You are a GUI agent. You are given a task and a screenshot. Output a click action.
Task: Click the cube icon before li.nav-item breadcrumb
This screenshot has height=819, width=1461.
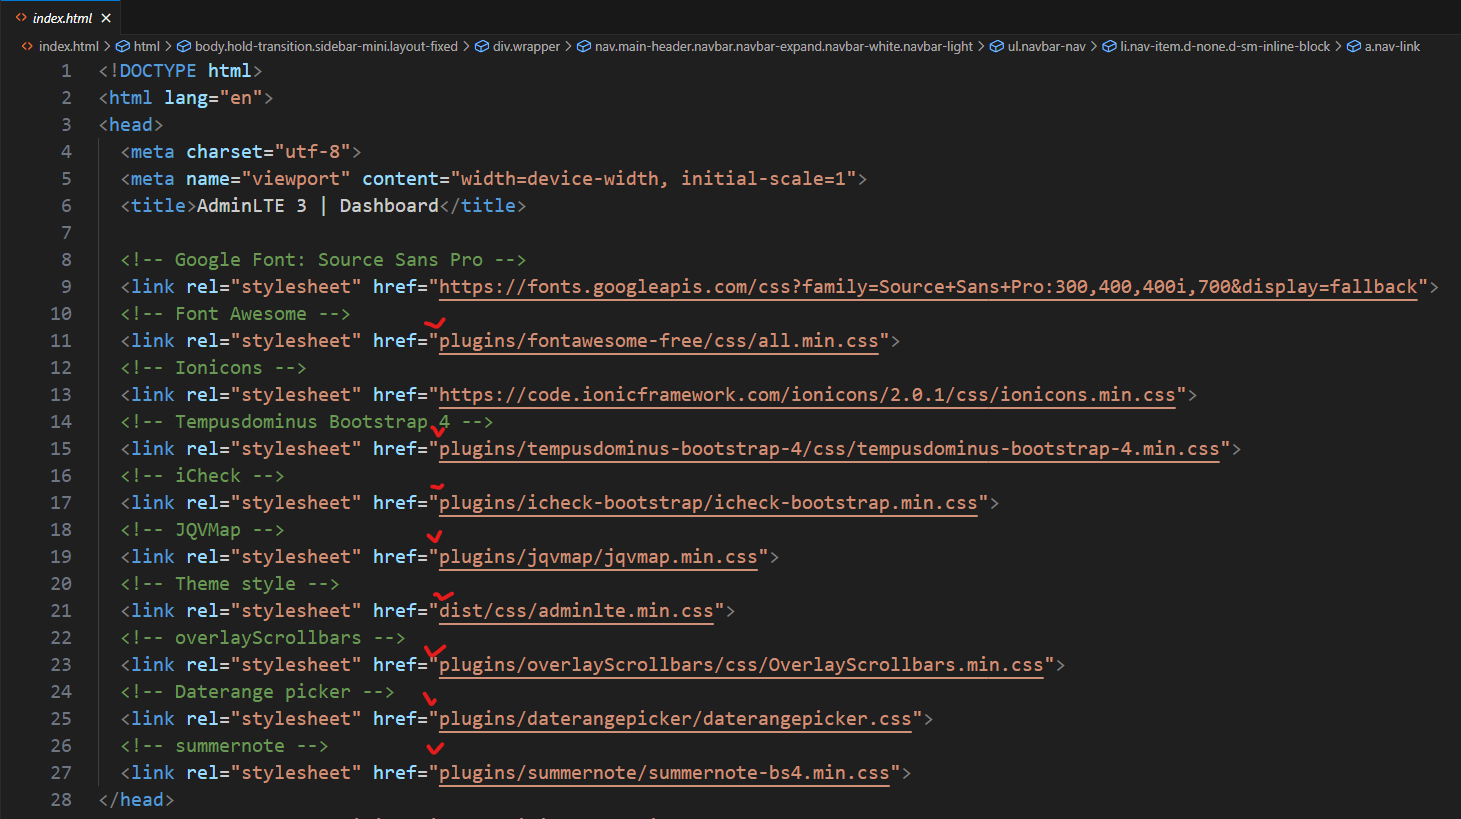[1109, 46]
